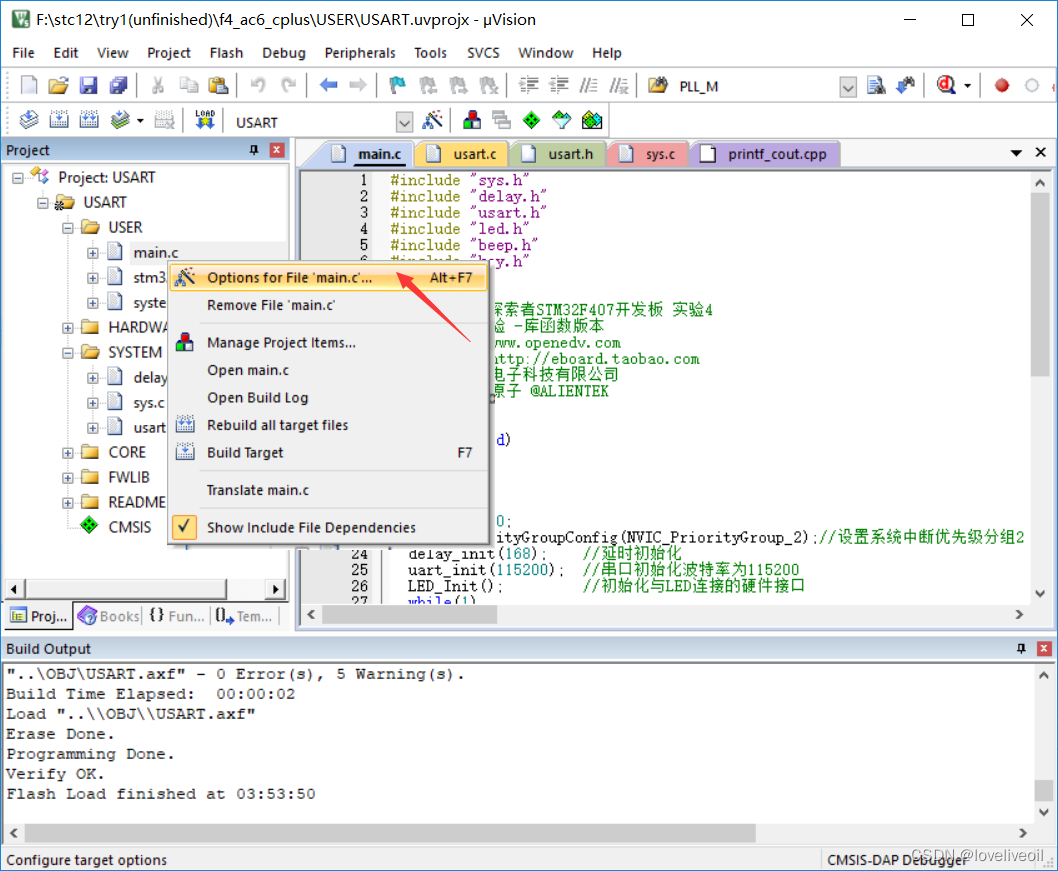Collapse the USER folder in the tree
This screenshot has width=1058, height=871.
(67, 228)
